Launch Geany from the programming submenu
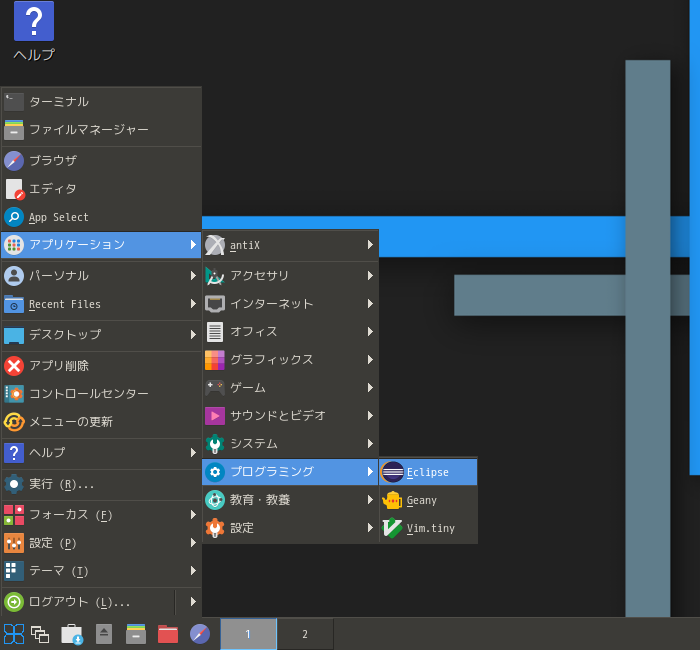 click(x=428, y=500)
